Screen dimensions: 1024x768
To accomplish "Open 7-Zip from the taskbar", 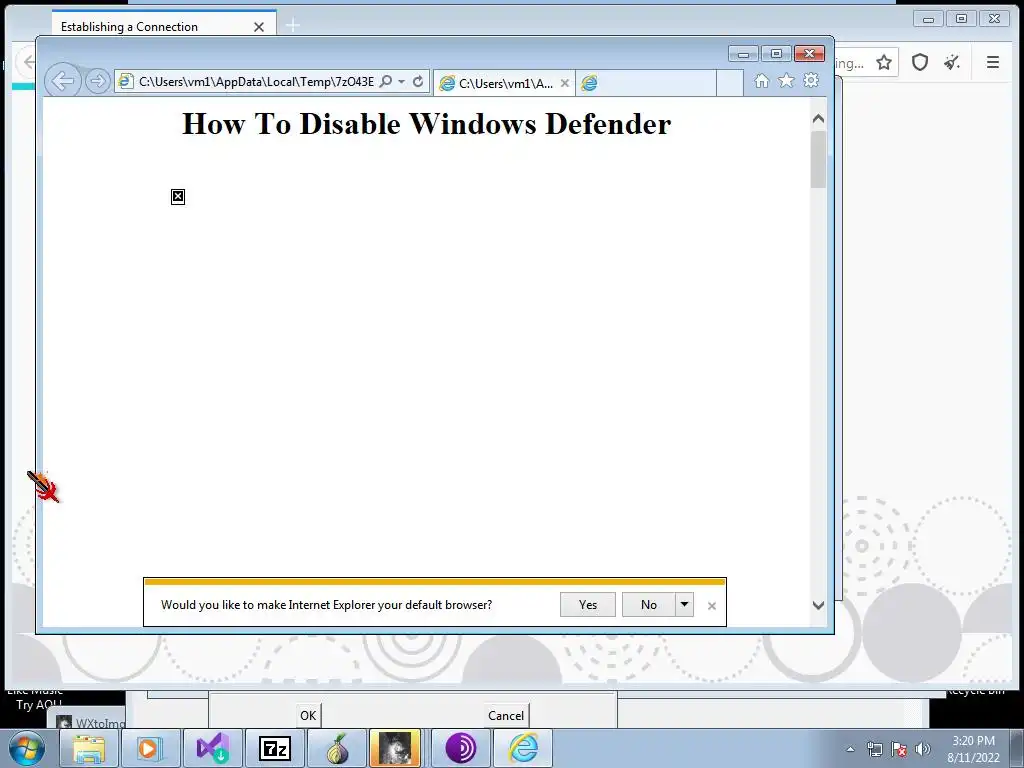I will click(274, 748).
